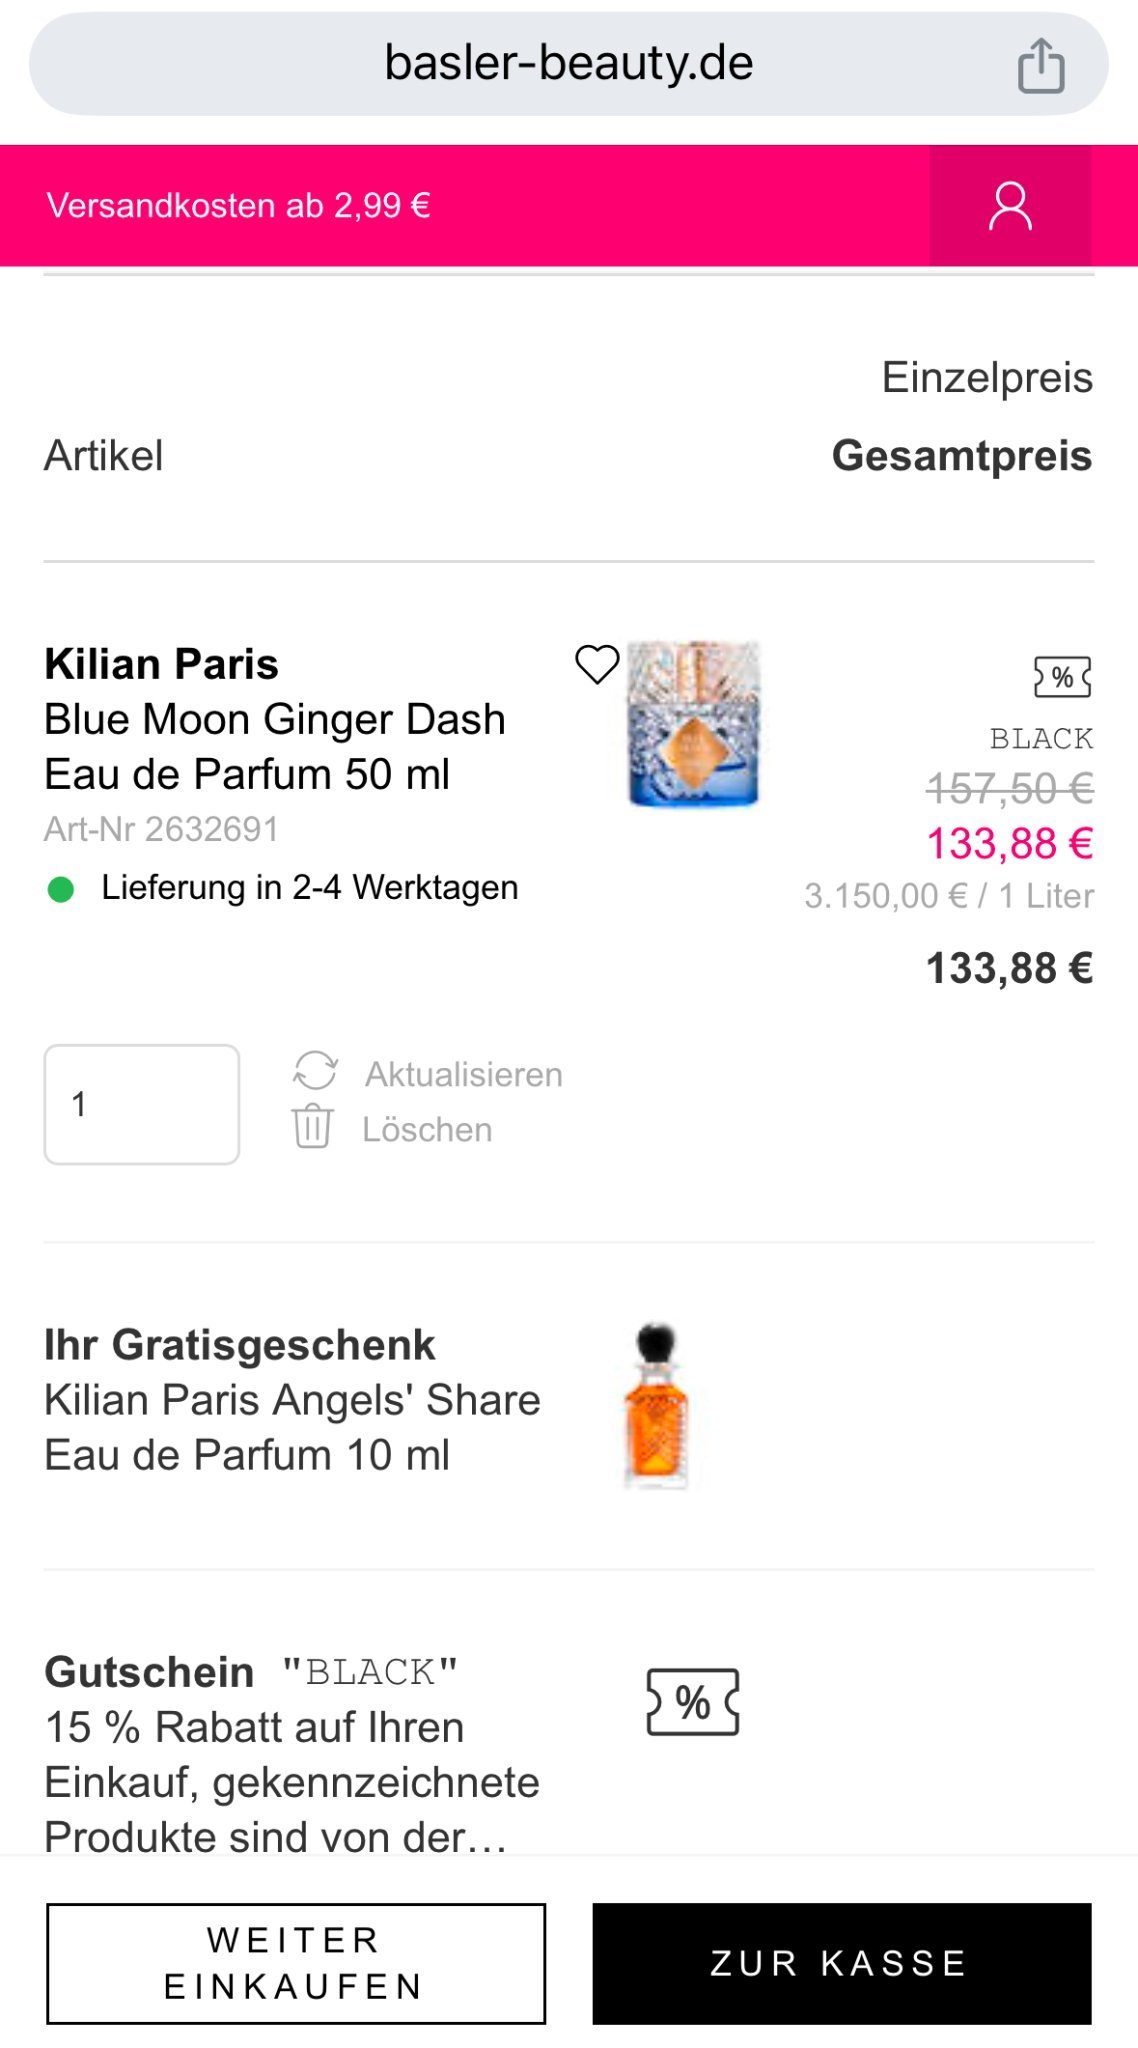Open the user account icon
The image size is (1138, 2048).
tap(1010, 206)
